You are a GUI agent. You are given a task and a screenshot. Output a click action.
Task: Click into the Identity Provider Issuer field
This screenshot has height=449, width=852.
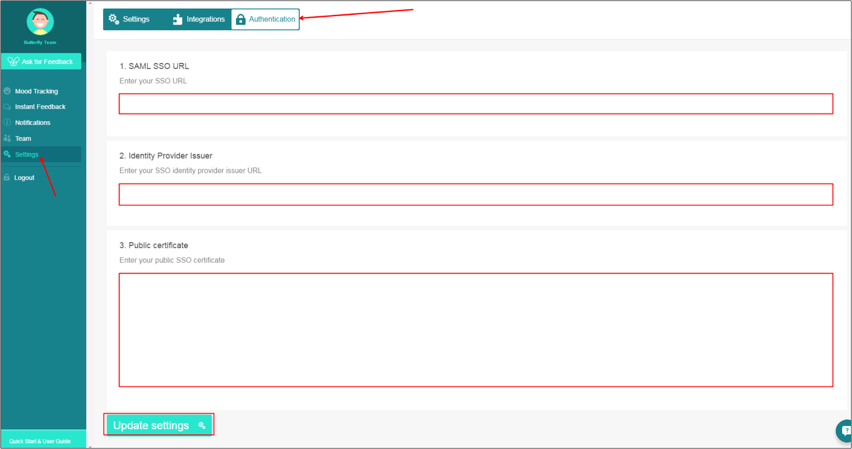(x=475, y=194)
